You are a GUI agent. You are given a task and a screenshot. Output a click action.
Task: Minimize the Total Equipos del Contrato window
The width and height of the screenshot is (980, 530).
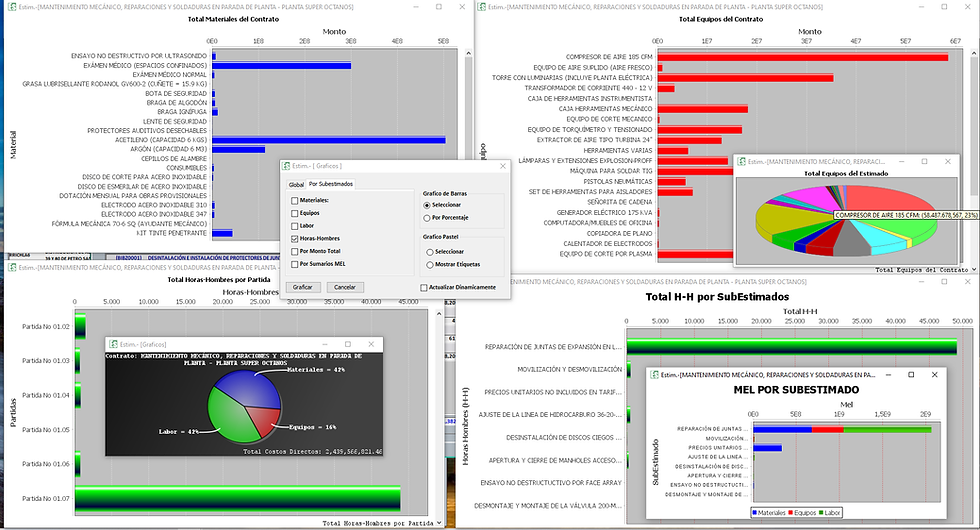[921, 7]
